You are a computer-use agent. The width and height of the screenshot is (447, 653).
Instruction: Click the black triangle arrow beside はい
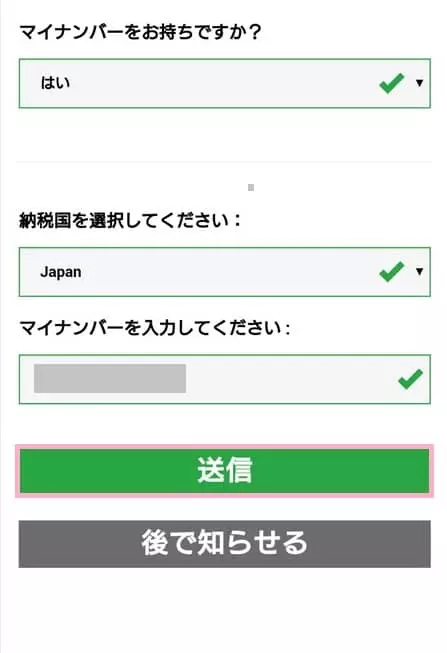[420, 83]
